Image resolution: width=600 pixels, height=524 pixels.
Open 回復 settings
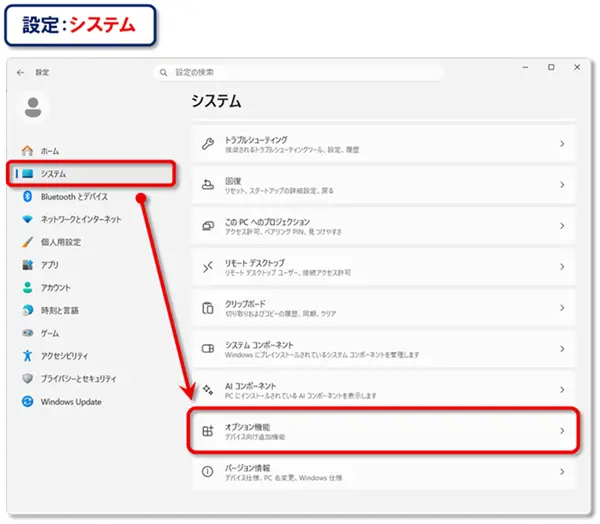384,185
